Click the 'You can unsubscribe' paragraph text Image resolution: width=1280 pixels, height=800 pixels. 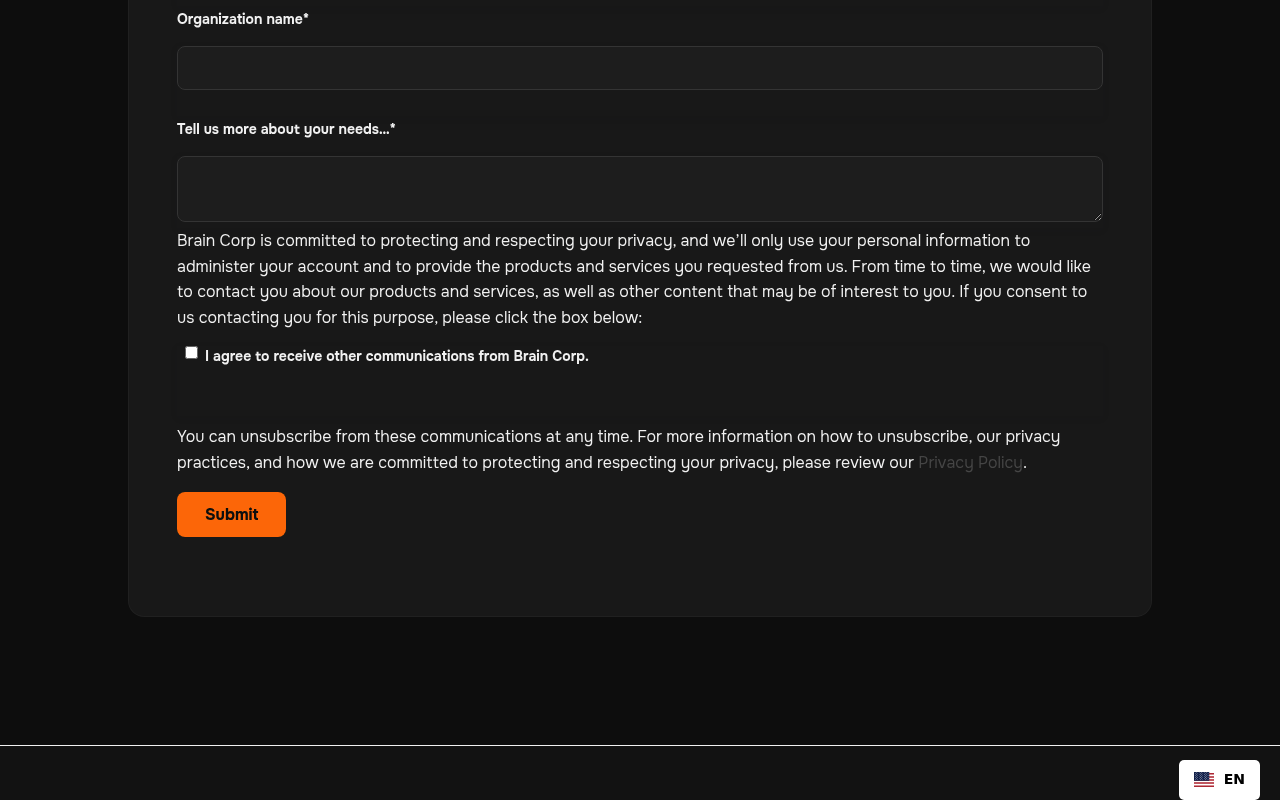tap(618, 449)
